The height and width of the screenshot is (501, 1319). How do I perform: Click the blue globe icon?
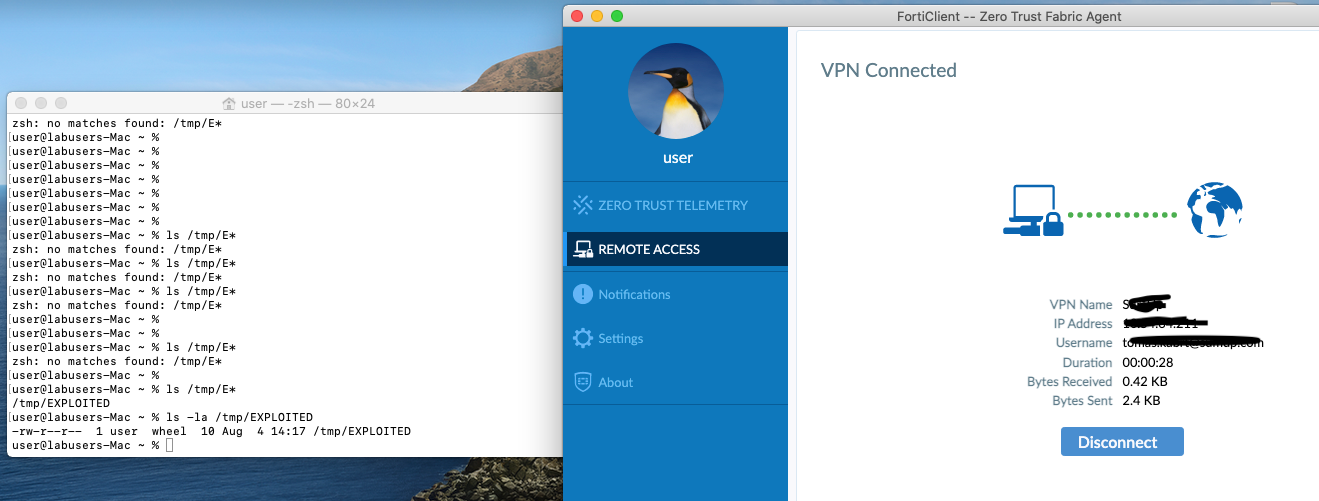point(1214,210)
